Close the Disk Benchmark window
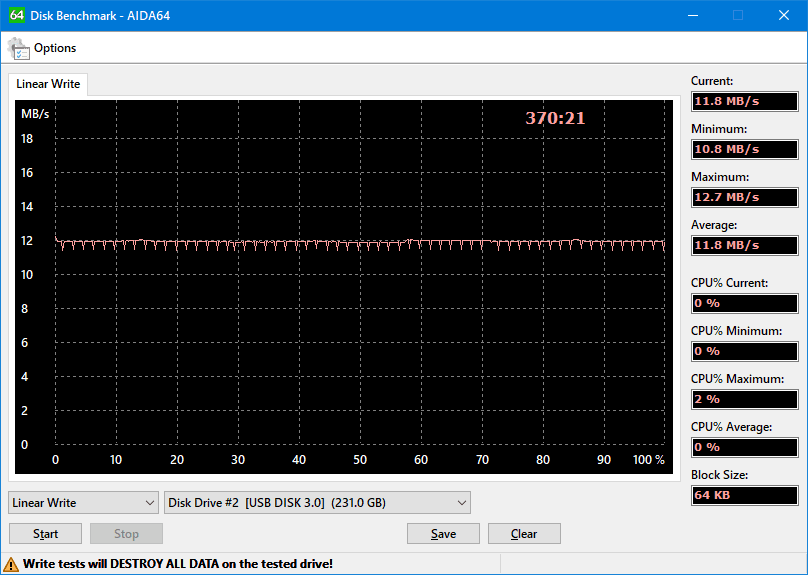 click(x=784, y=15)
